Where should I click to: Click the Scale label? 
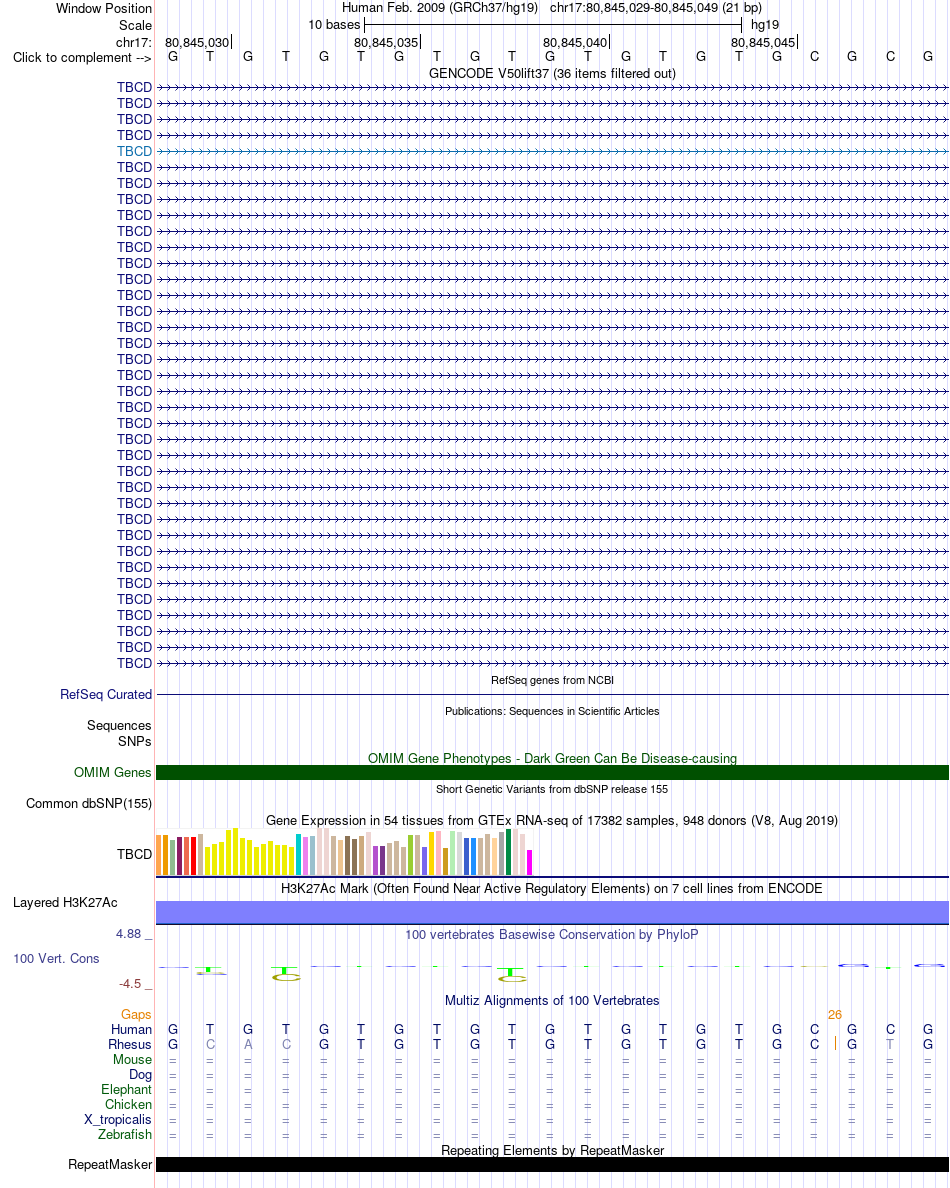136,26
